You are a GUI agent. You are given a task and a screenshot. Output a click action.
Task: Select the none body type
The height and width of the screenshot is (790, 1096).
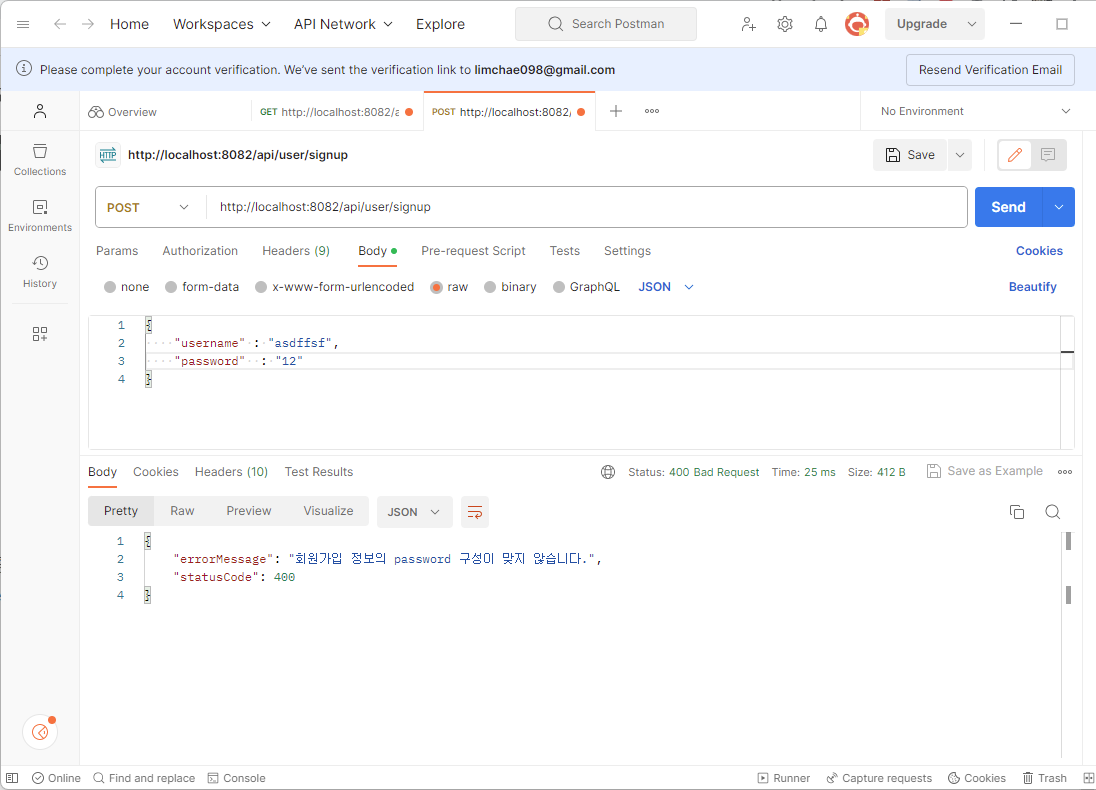tap(127, 287)
